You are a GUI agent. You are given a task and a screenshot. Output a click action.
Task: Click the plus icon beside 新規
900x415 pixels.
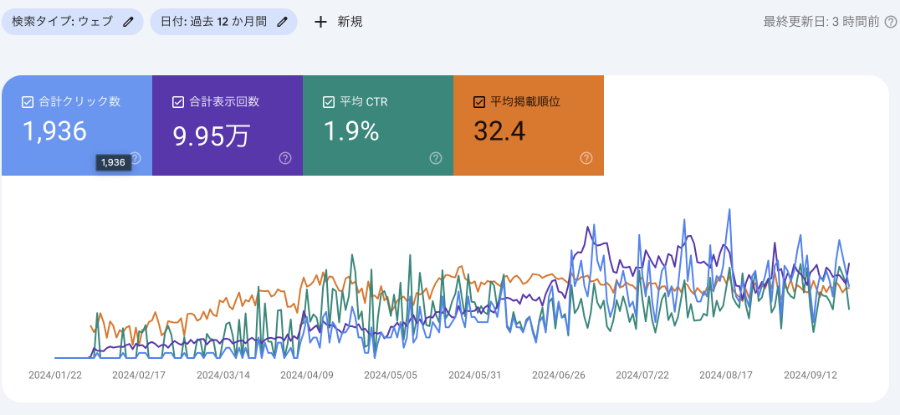pos(320,21)
